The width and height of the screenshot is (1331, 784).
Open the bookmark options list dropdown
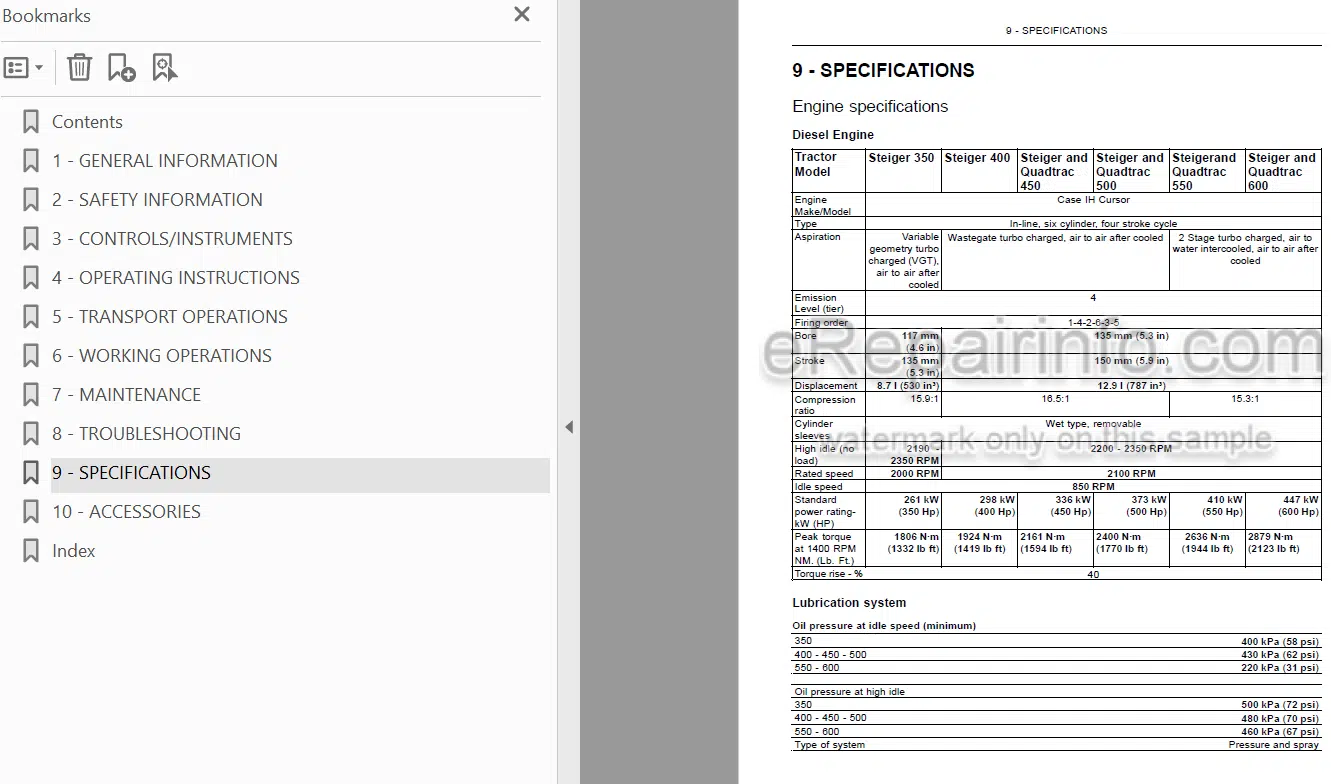pyautogui.click(x=24, y=68)
